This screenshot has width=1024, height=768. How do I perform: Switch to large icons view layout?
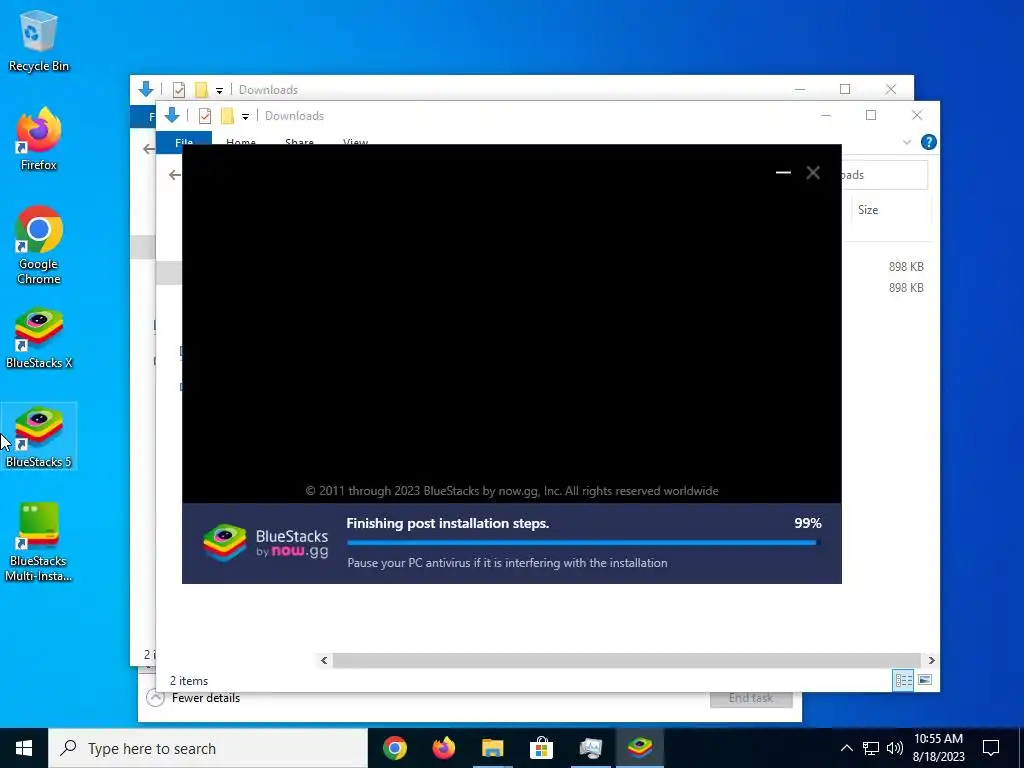click(925, 680)
